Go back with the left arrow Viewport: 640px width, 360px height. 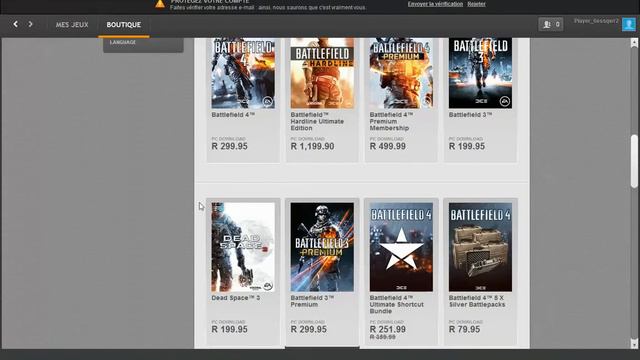coord(16,24)
